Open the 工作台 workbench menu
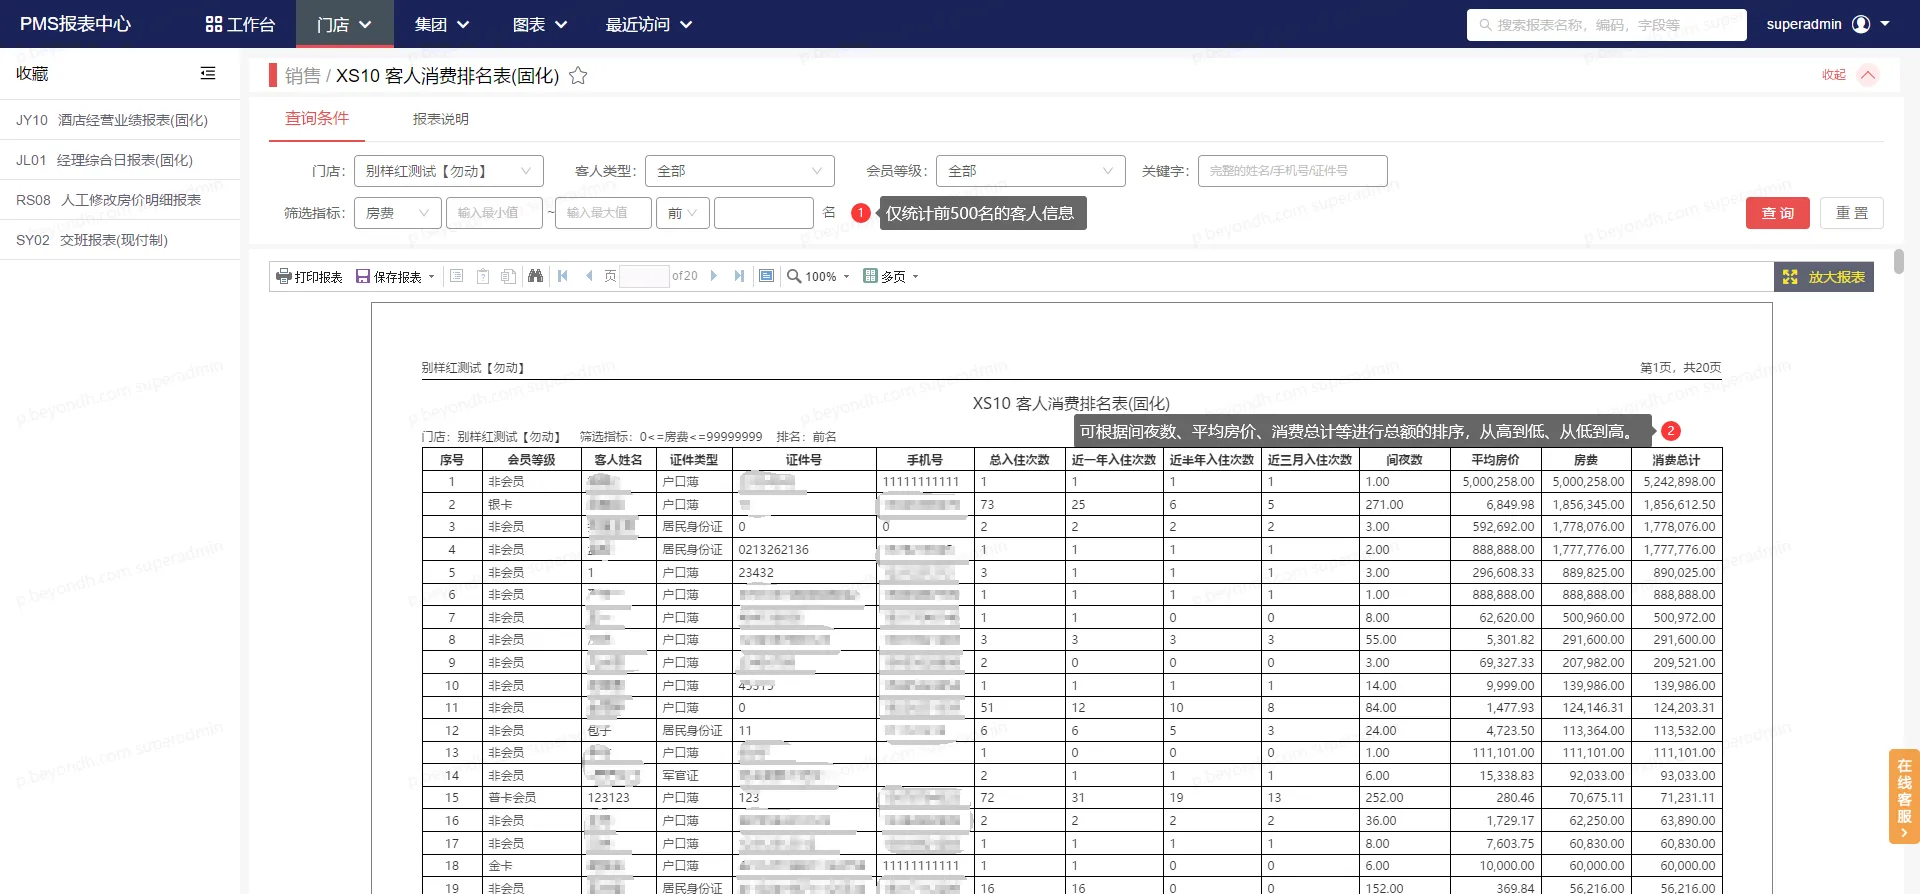Image resolution: width=1920 pixels, height=894 pixels. click(240, 24)
